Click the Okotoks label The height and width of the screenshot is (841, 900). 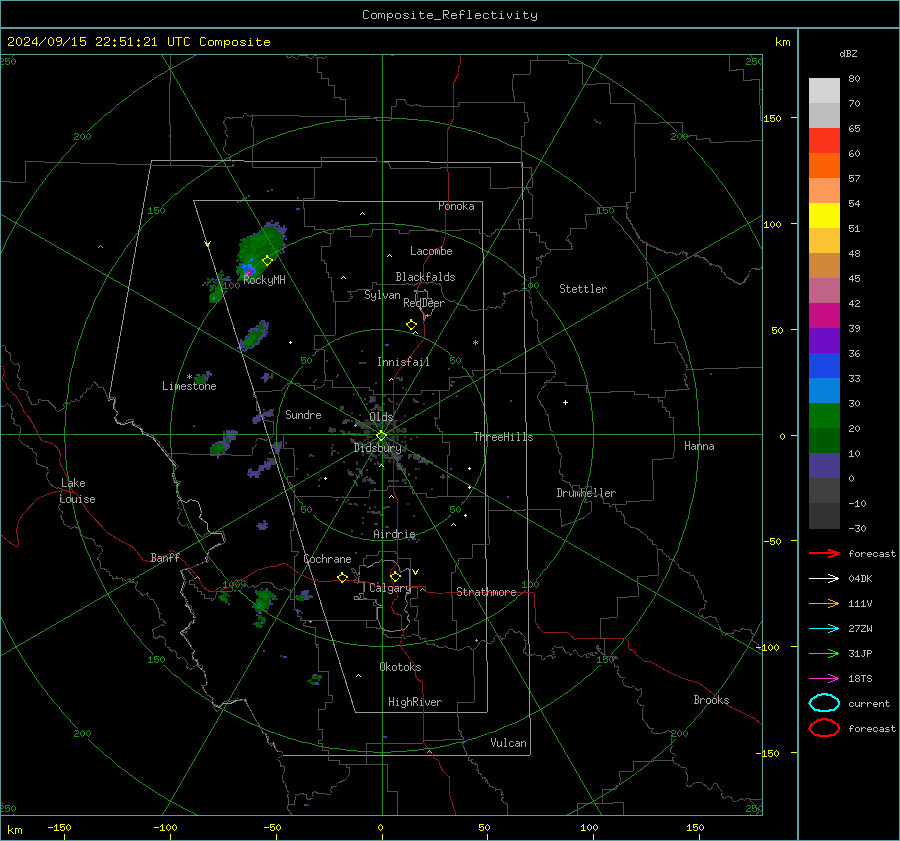point(400,667)
